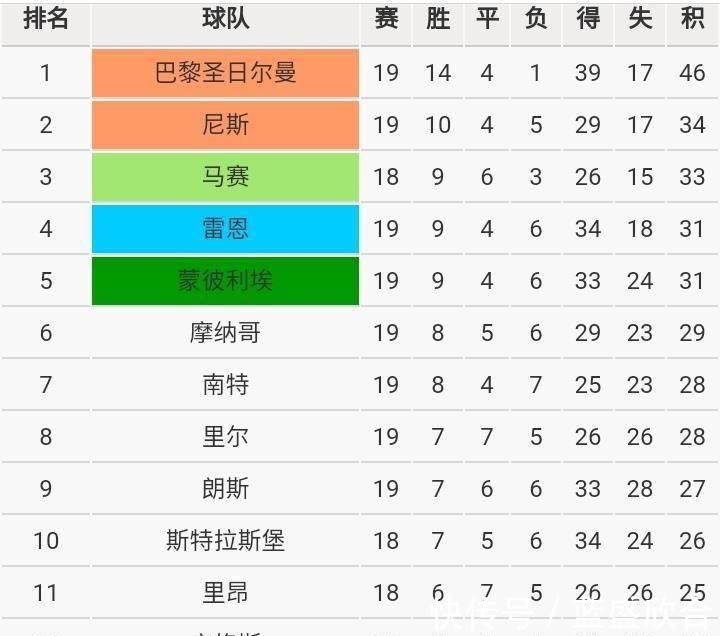Select the blue 雷恩 team cell

[x=225, y=229]
